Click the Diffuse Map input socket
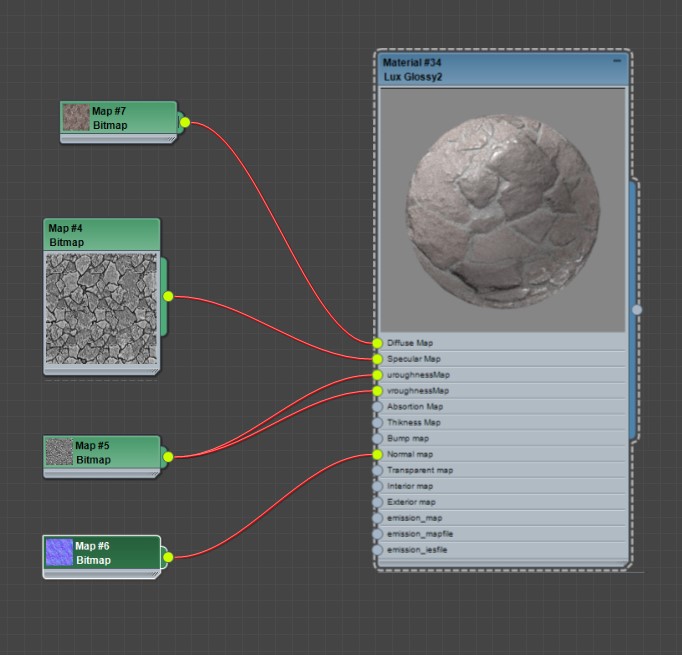This screenshot has height=655, width=682. [x=377, y=343]
